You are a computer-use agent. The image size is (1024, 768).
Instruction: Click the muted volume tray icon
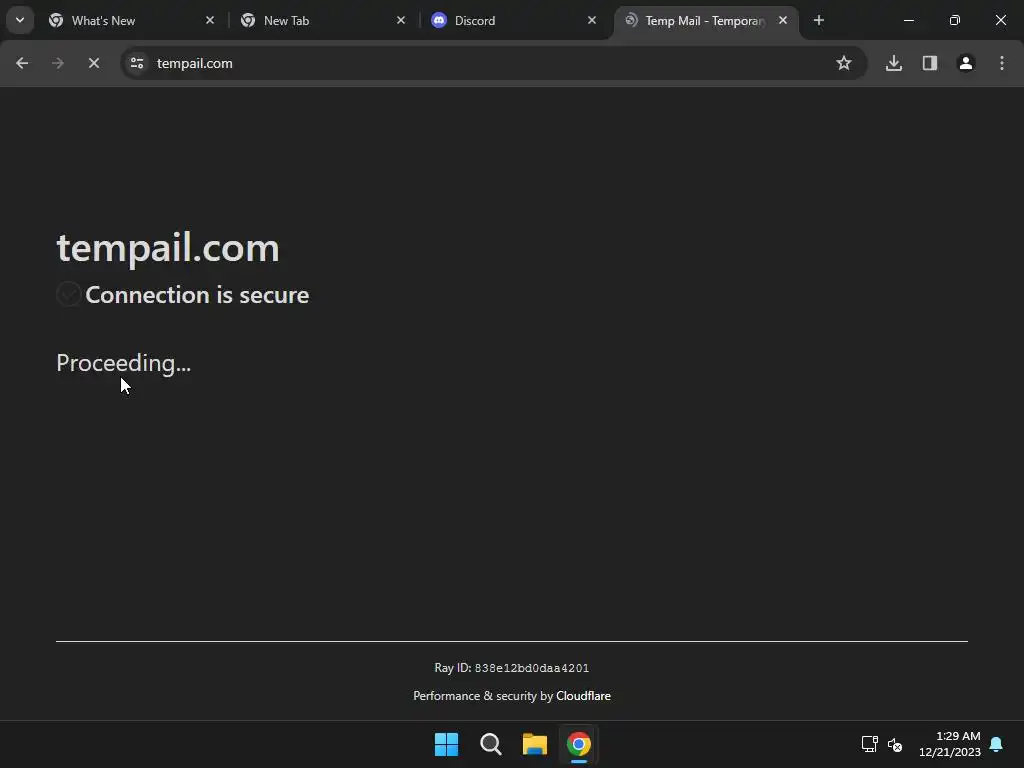895,744
